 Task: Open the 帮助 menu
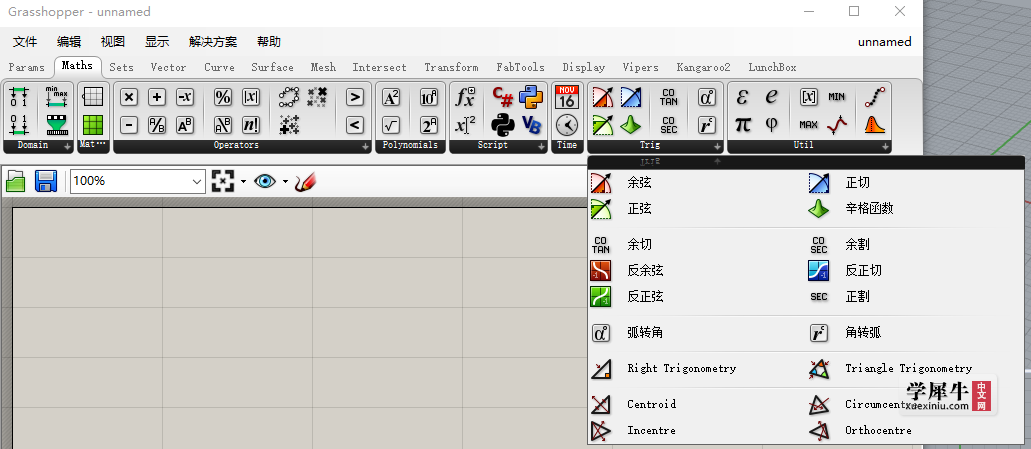[x=269, y=41]
